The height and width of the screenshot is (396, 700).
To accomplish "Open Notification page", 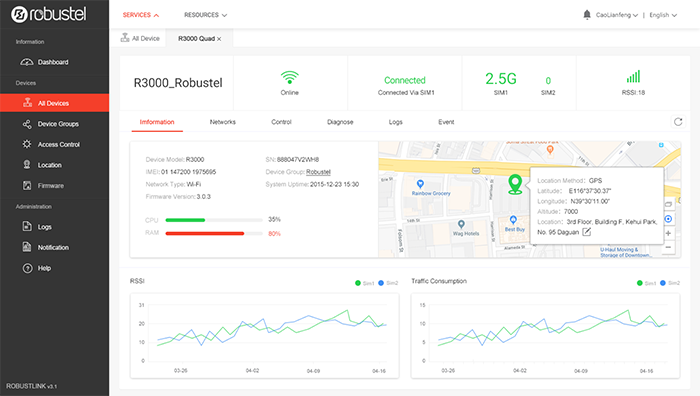I will click(54, 247).
